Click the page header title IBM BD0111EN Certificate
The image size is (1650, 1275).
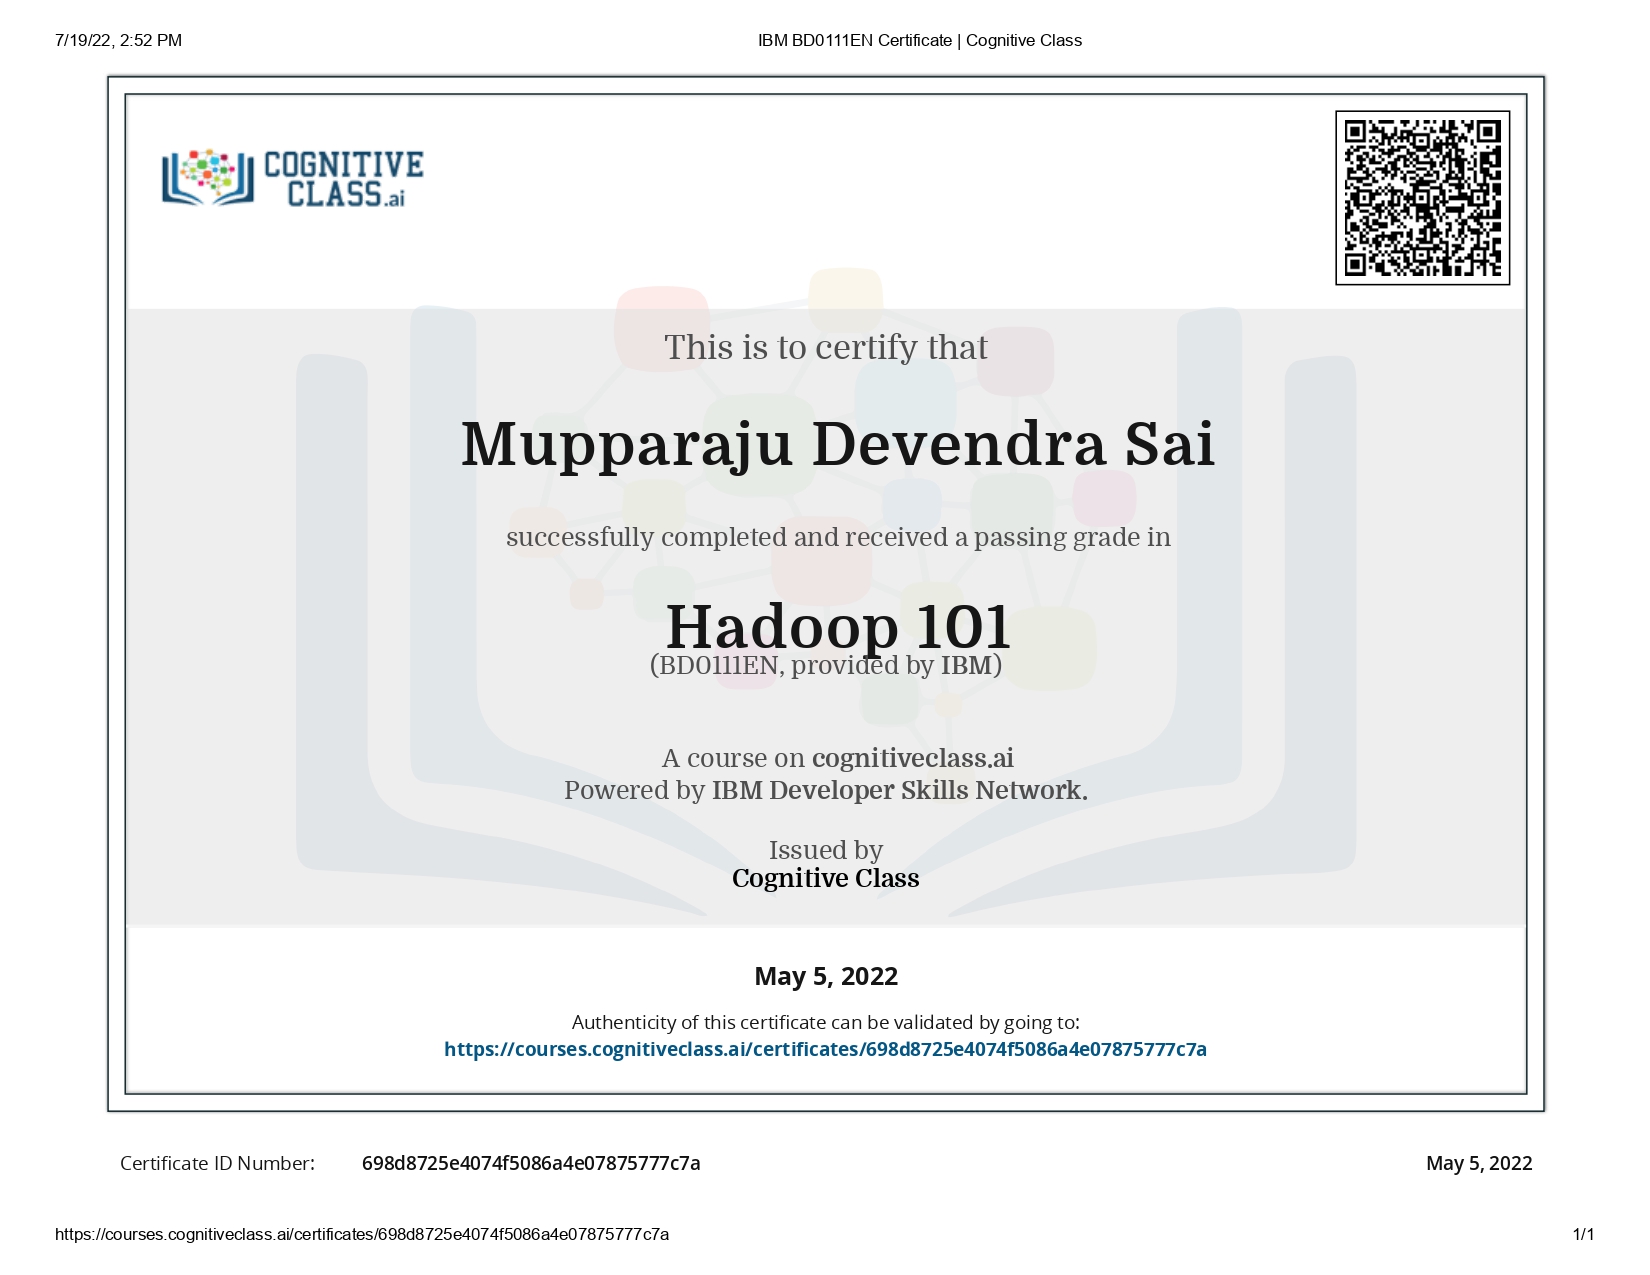pos(919,40)
